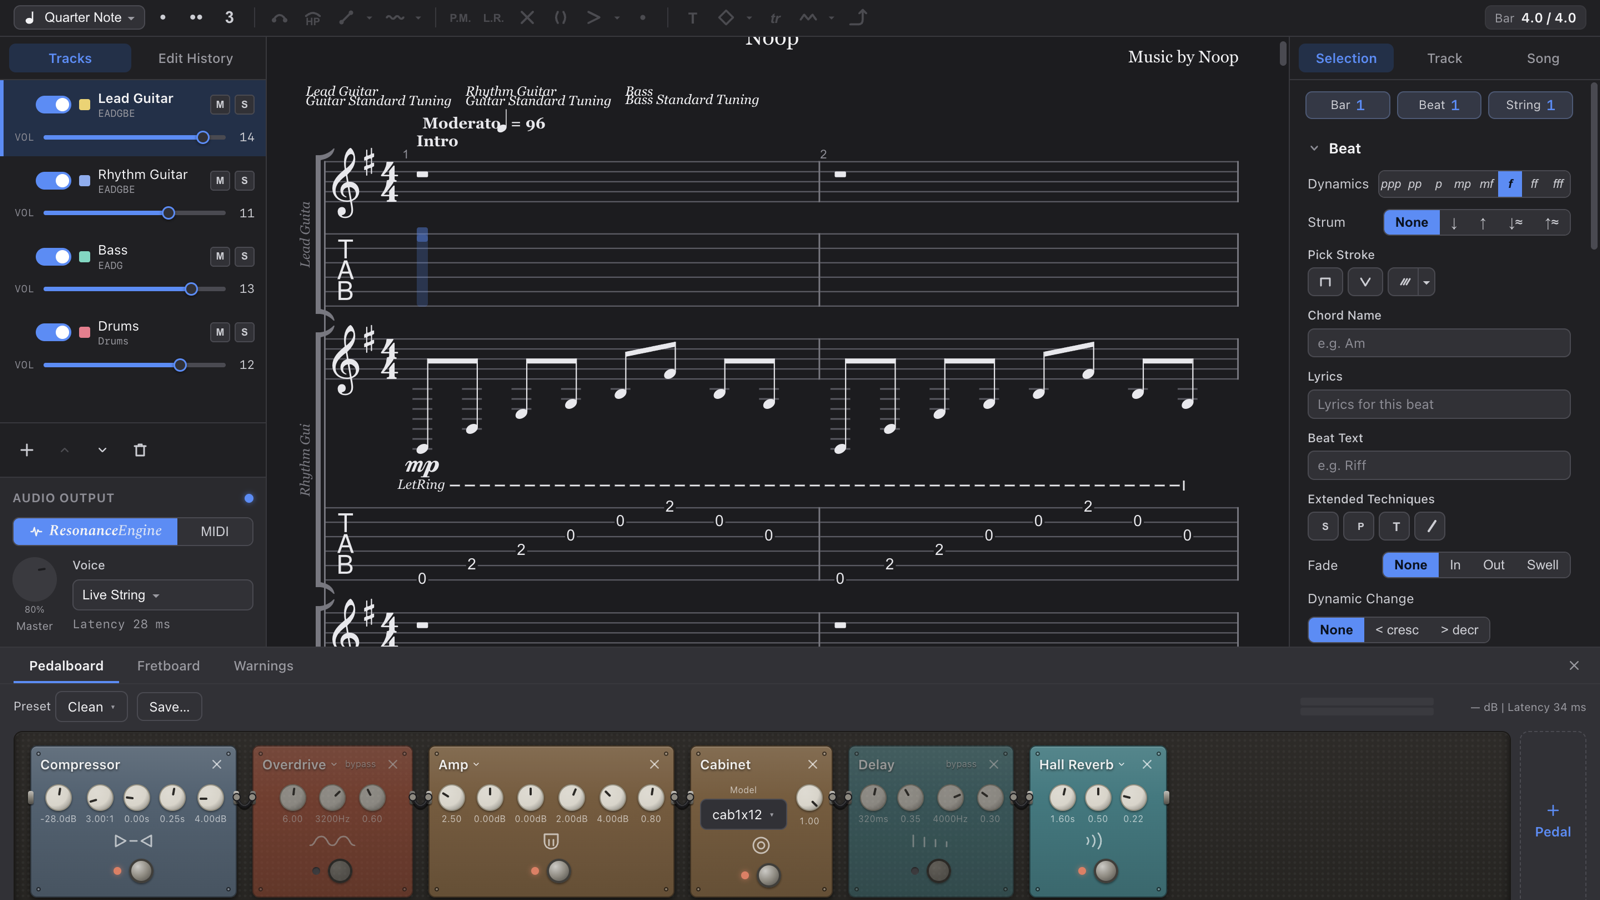Open the Warnings tab

pyautogui.click(x=263, y=666)
